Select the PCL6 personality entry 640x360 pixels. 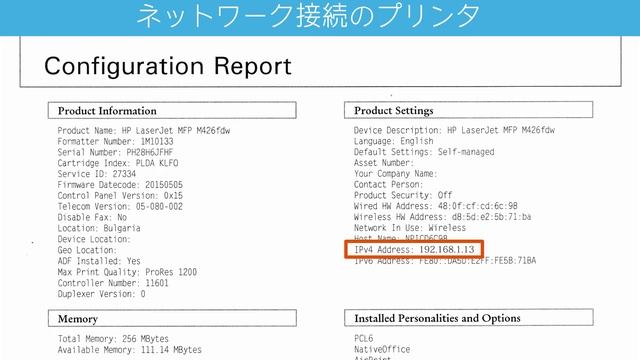click(x=364, y=338)
